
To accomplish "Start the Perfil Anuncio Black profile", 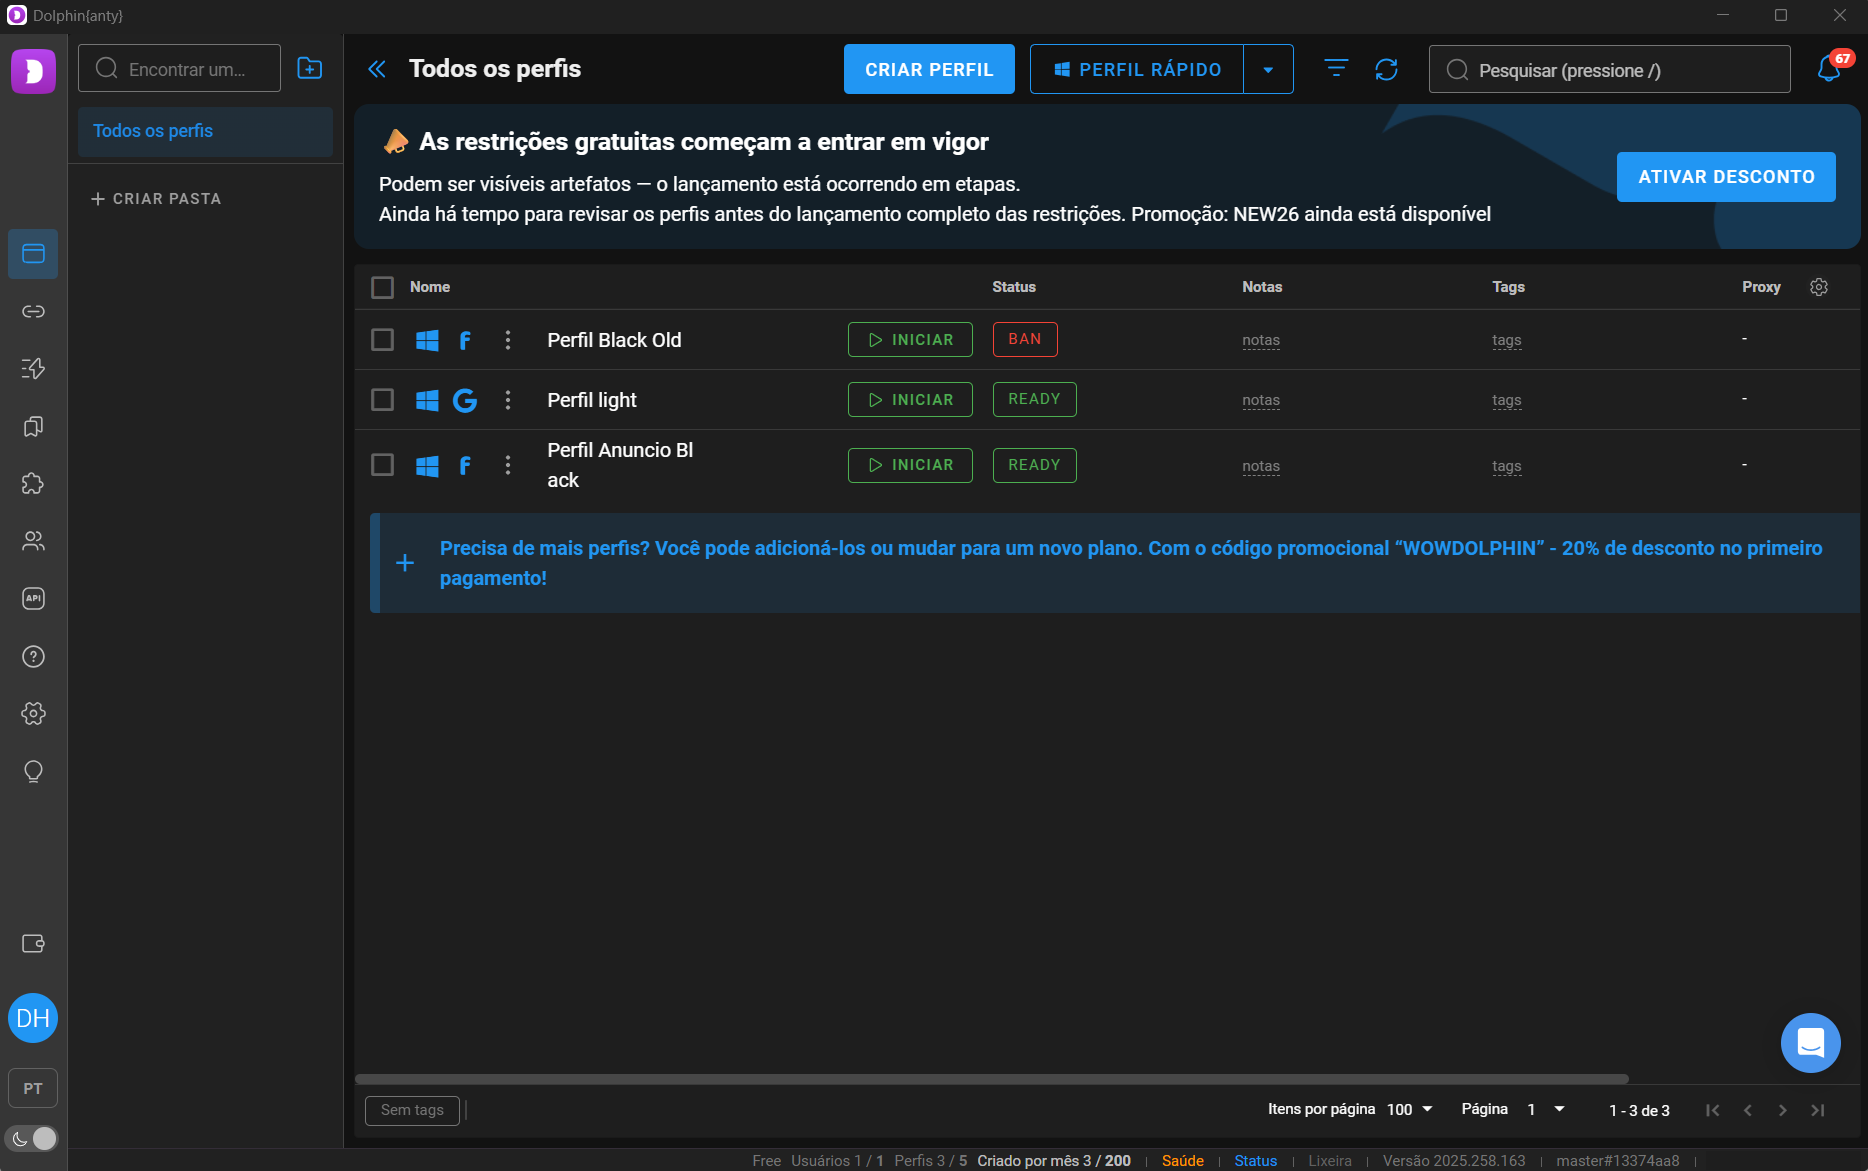I will 910,465.
